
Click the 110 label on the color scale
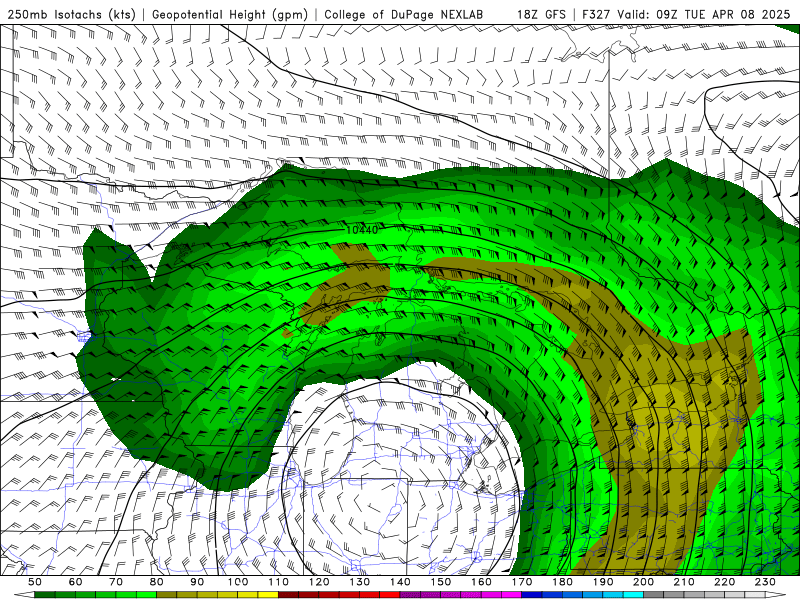[x=279, y=582]
